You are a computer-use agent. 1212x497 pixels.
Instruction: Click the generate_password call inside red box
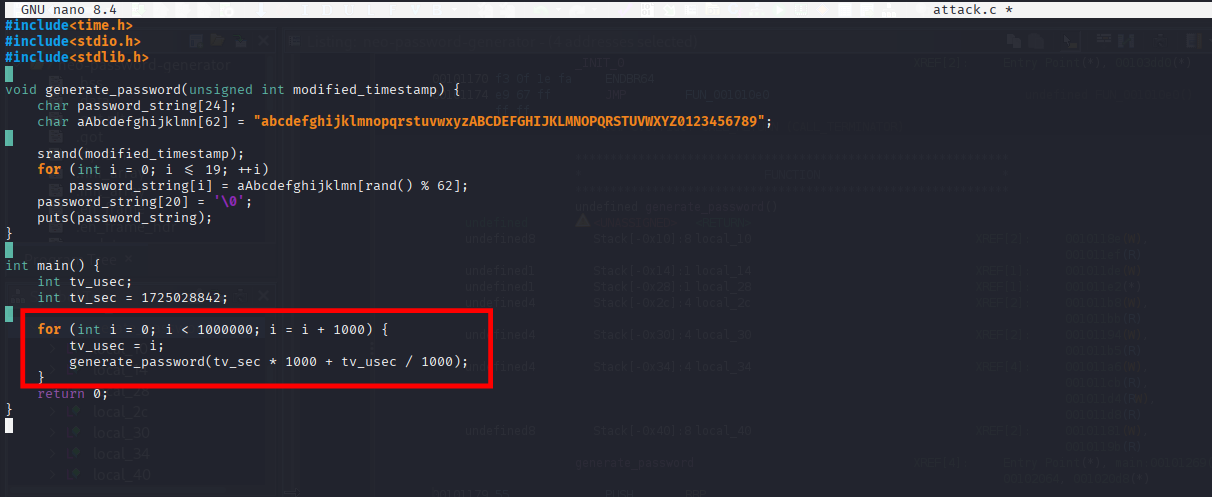pos(136,361)
